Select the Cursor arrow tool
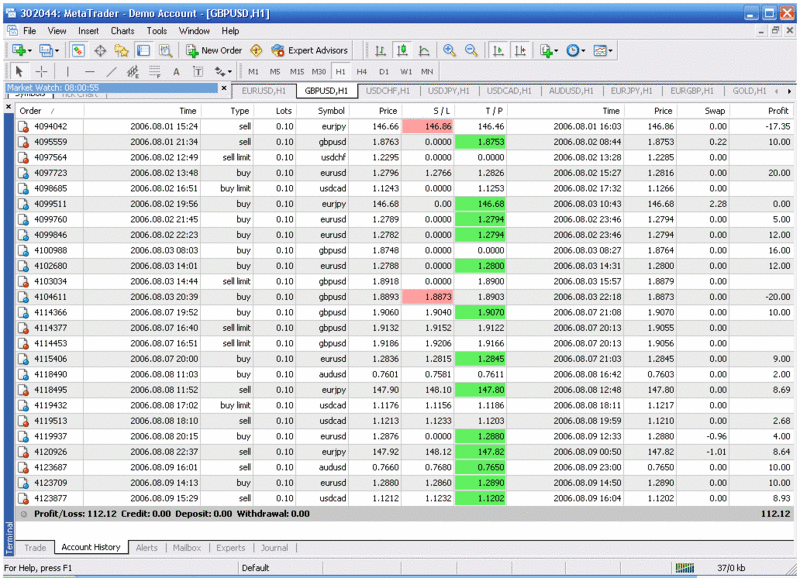Viewport: 800px width, 578px height. [19, 71]
